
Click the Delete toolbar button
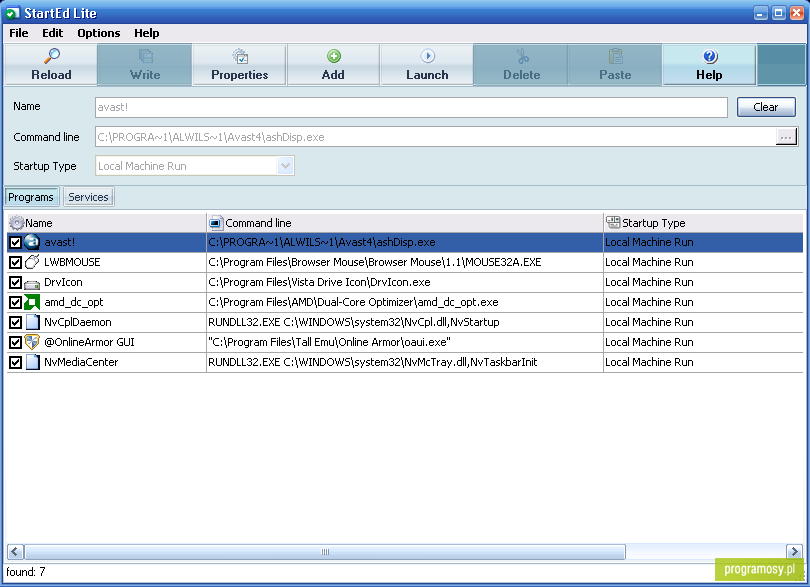pos(521,65)
